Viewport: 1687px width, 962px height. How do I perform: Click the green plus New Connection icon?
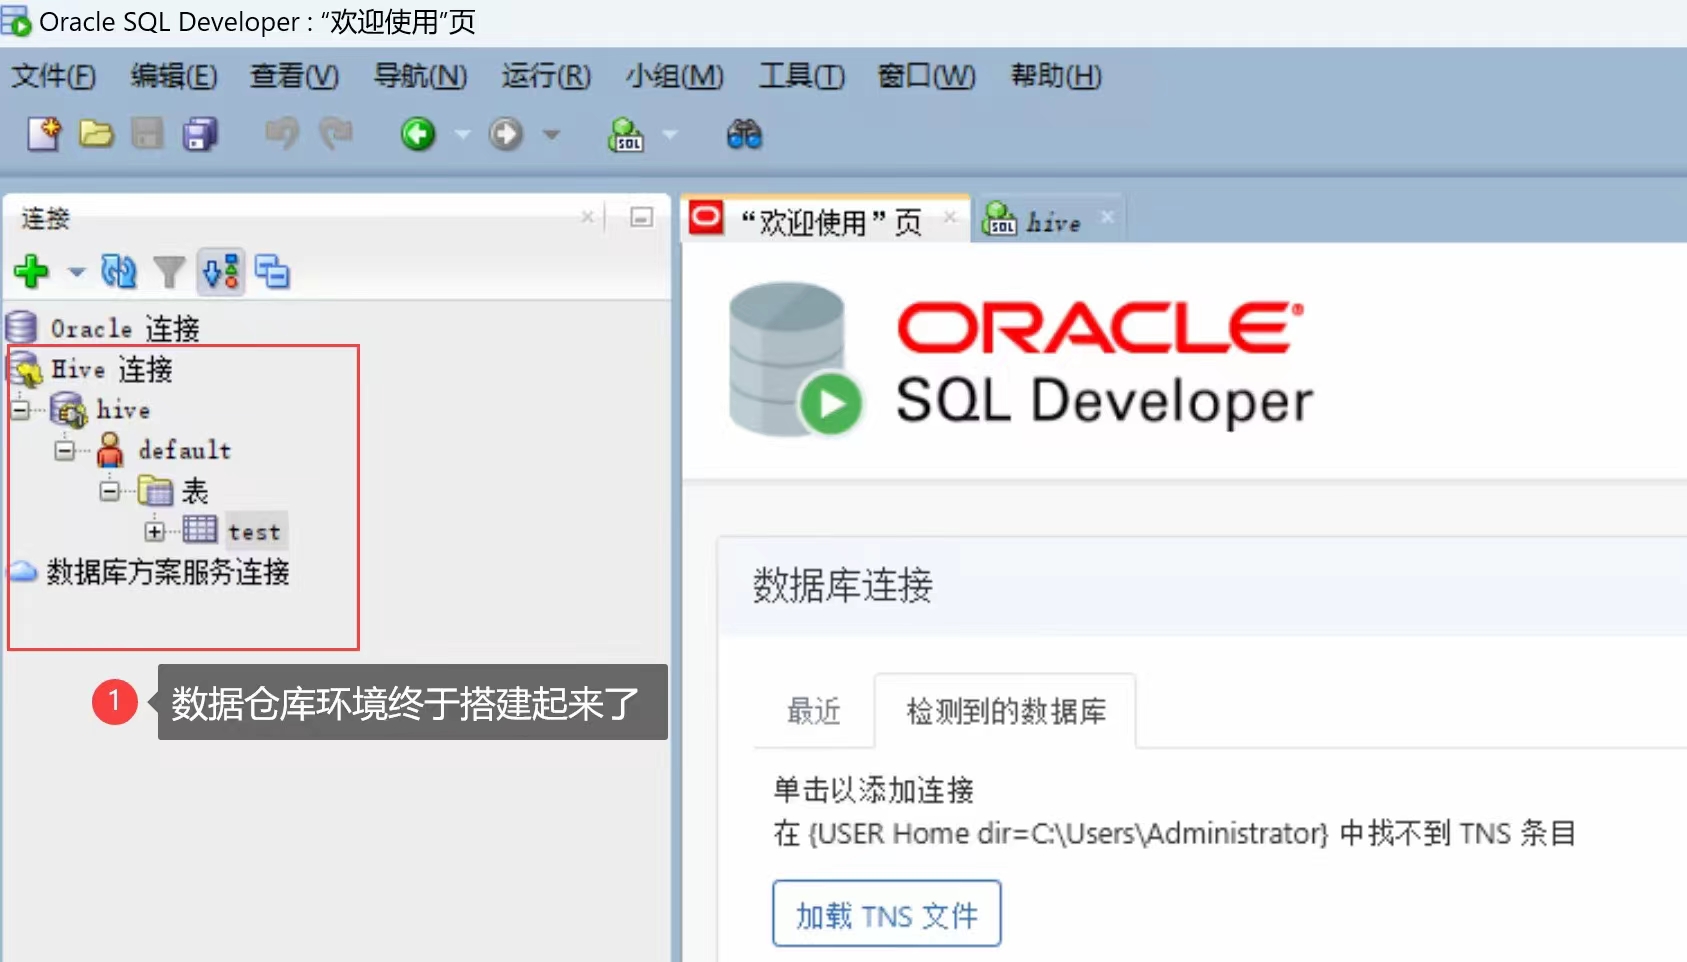[x=32, y=271]
